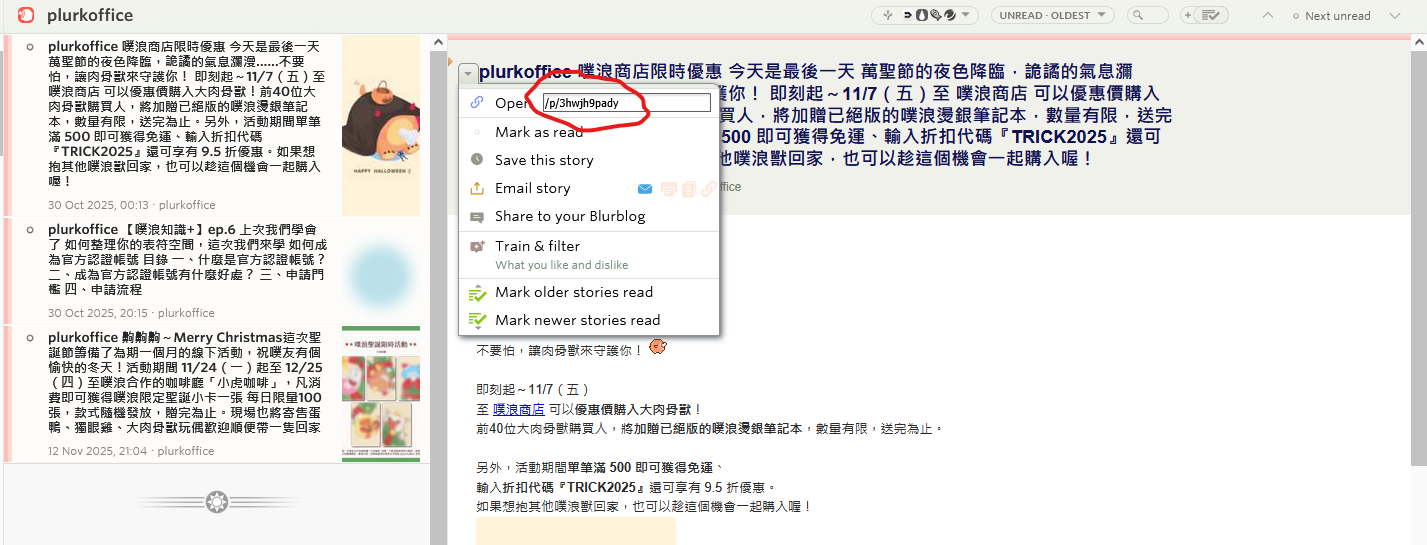Click the up chevron for previous story
This screenshot has height=545, width=1427.
(1268, 15)
